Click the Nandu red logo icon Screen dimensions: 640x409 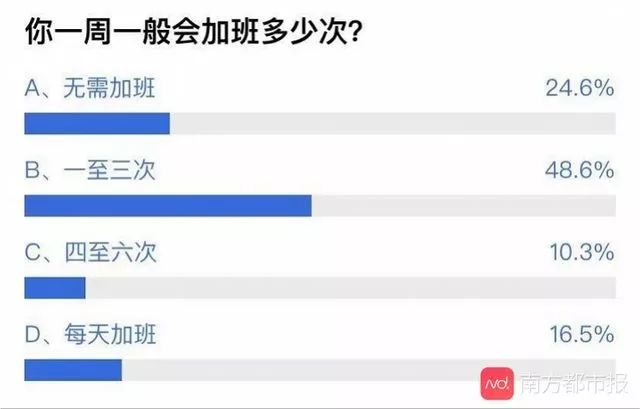click(497, 383)
